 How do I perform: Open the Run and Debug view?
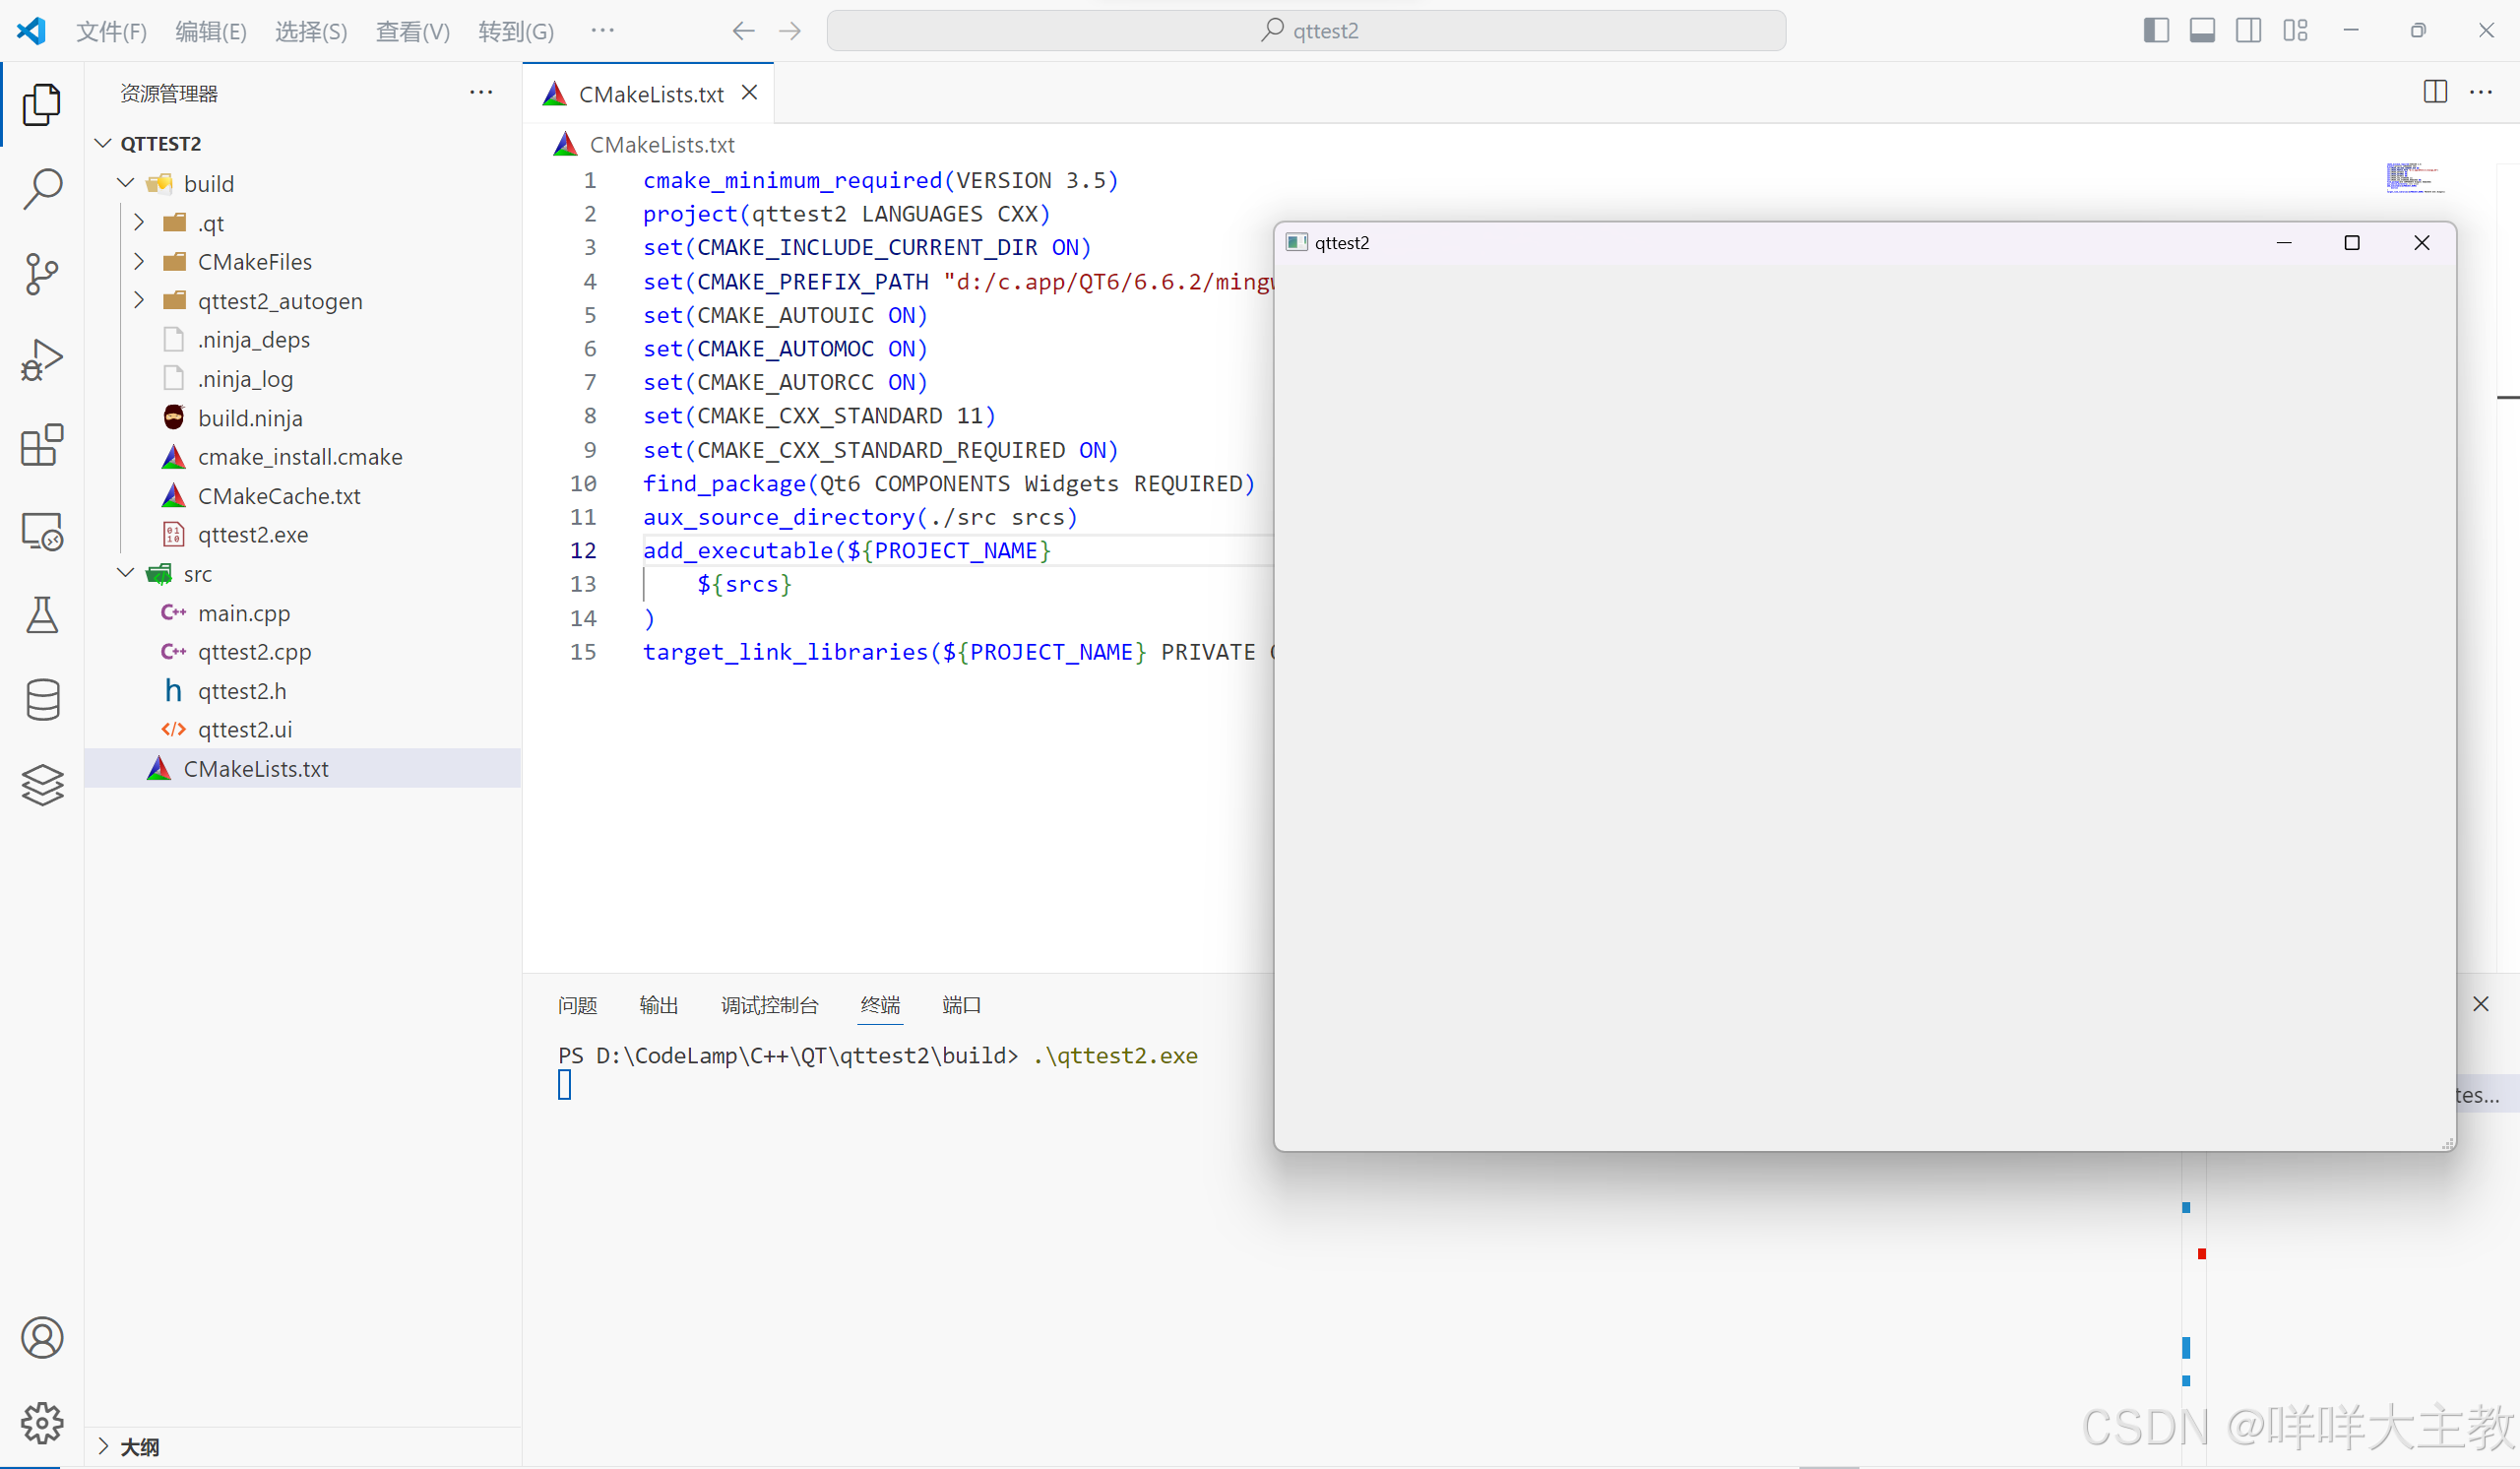click(42, 360)
